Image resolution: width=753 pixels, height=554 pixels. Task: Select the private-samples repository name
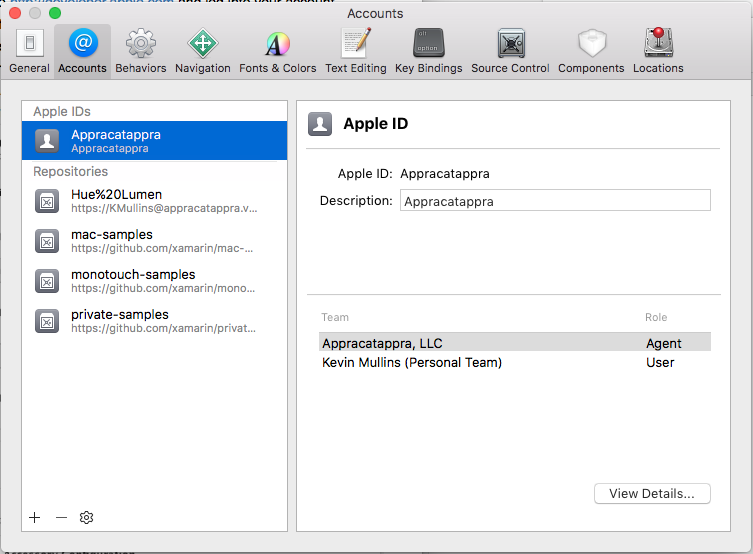click(x=120, y=314)
